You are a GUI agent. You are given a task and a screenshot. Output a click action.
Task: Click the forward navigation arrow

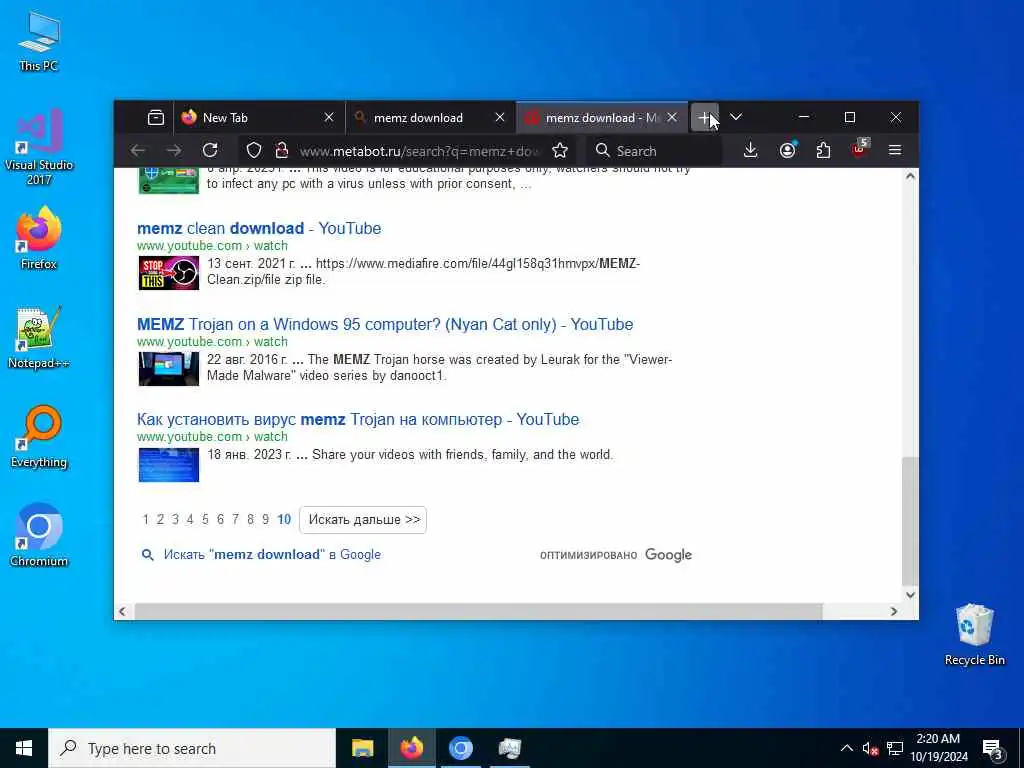[174, 150]
